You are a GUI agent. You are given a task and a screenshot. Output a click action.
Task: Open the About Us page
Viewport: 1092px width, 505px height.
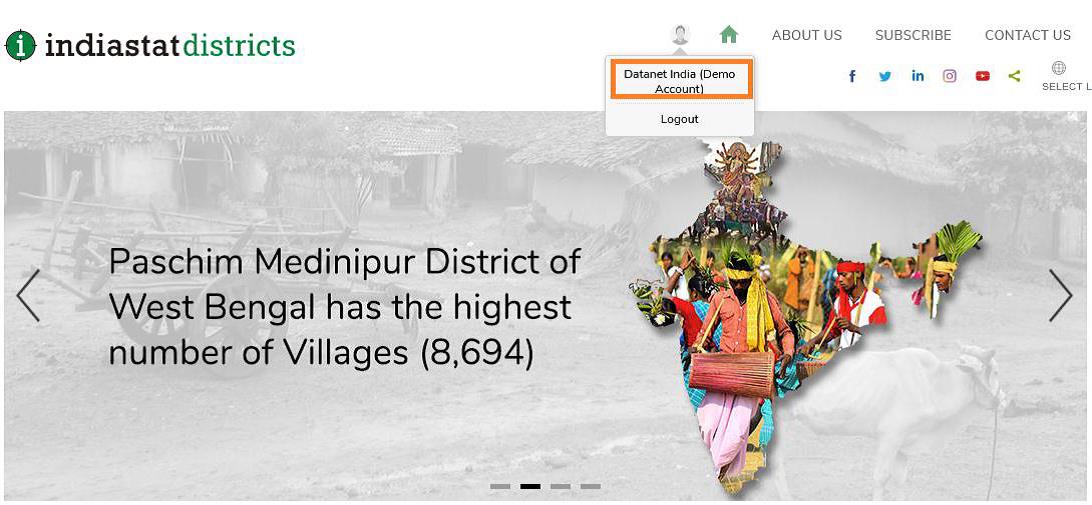pos(806,36)
